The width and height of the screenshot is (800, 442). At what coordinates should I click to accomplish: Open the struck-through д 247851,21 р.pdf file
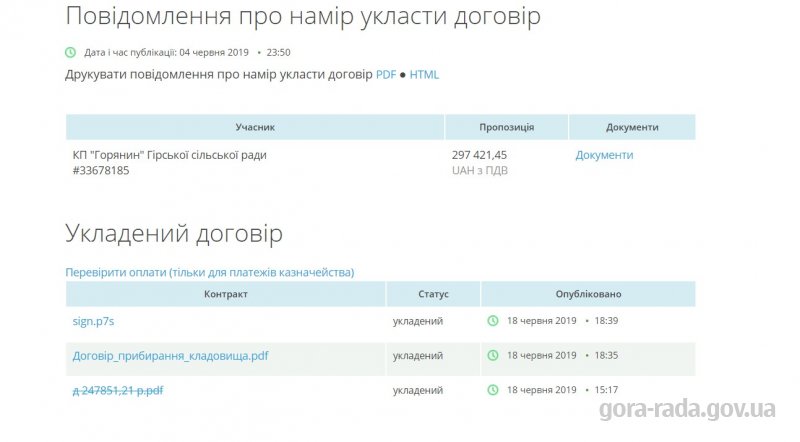click(x=118, y=390)
